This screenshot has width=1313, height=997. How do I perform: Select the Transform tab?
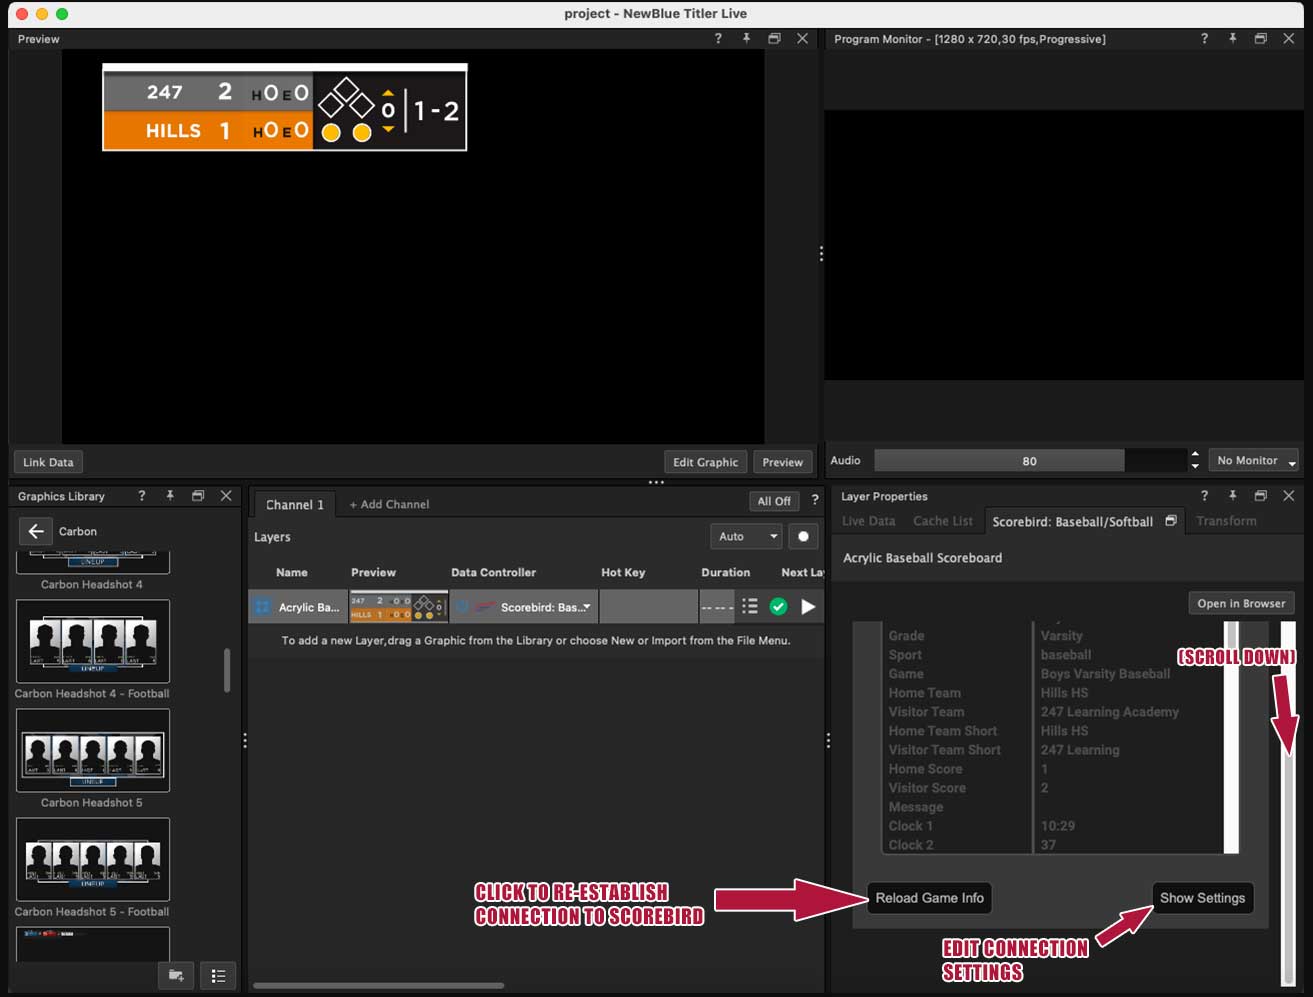click(x=1226, y=521)
